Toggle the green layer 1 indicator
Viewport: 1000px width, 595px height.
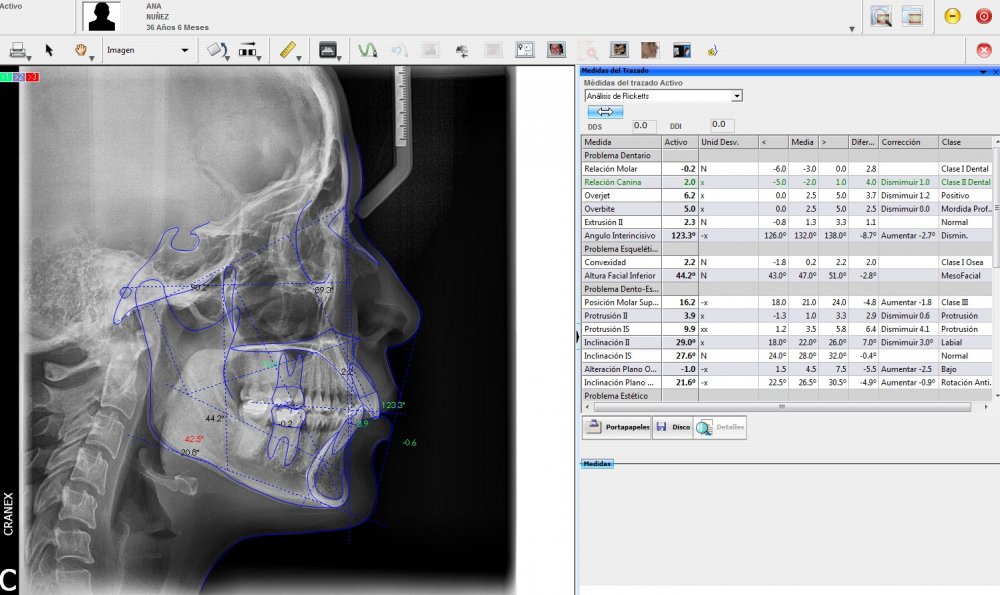(x=7, y=77)
